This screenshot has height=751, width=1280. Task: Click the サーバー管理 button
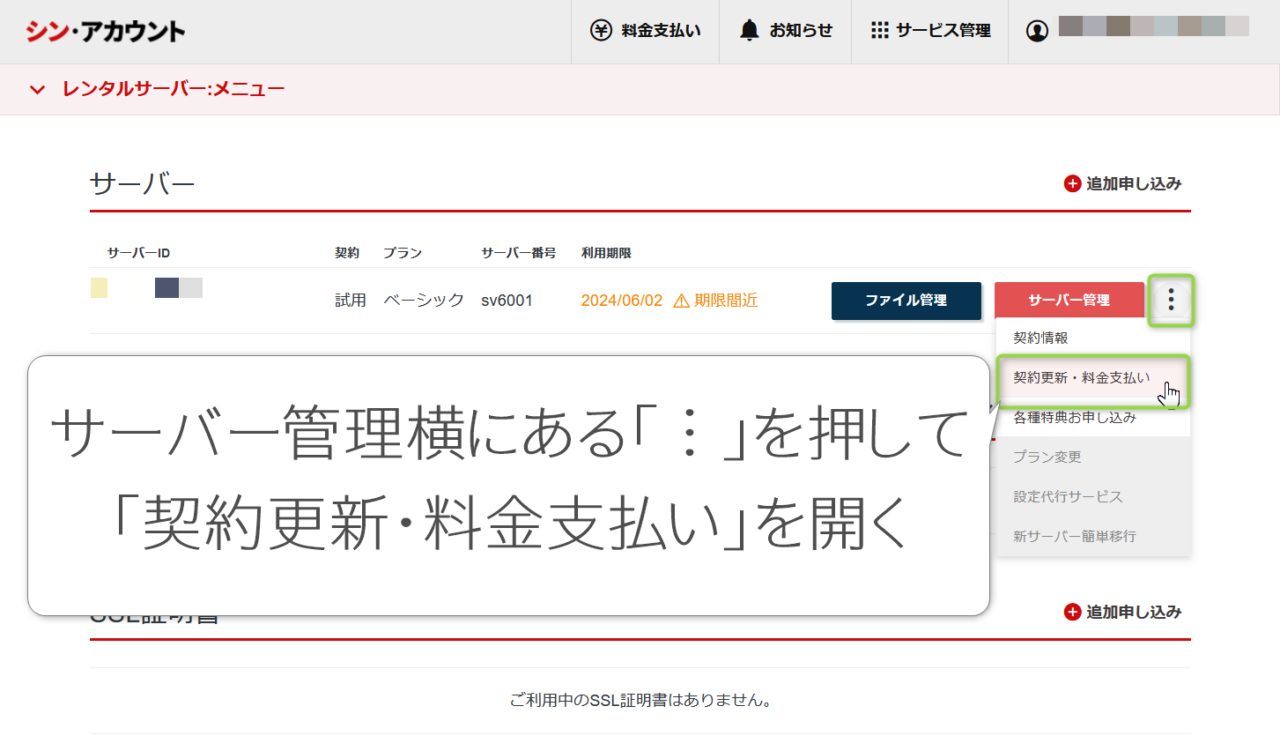(1069, 300)
